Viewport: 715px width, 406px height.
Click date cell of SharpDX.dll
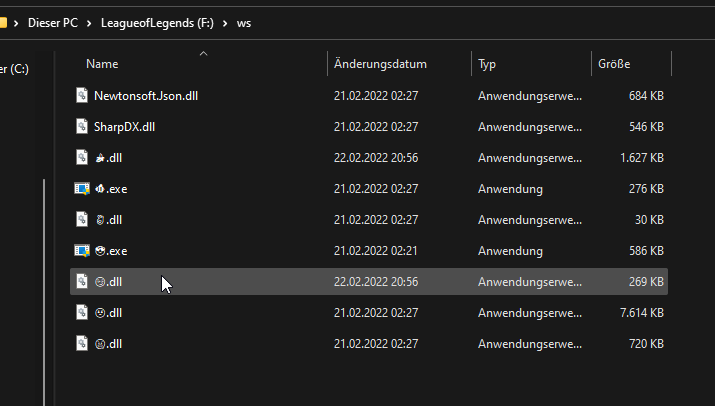coord(376,127)
